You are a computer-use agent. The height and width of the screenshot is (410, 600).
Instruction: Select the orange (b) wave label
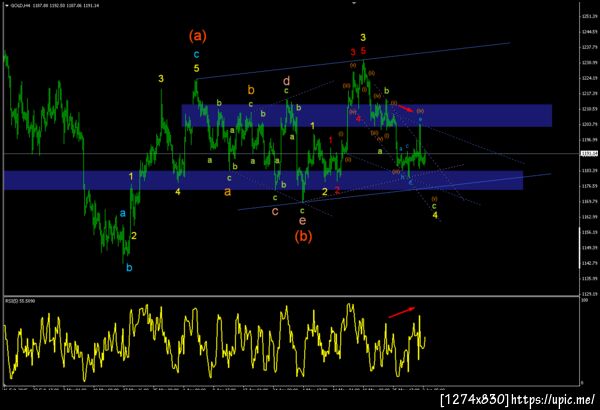[x=303, y=236]
